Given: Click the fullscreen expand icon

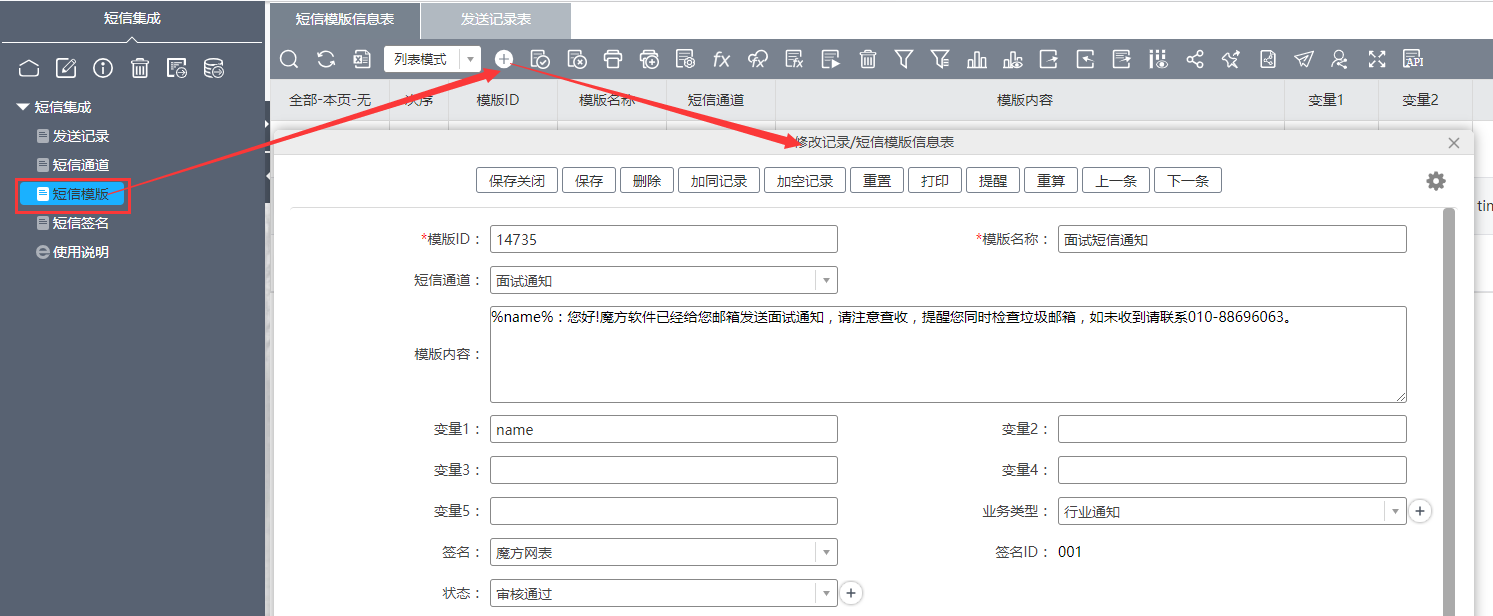Looking at the screenshot, I should pyautogui.click(x=1377, y=59).
